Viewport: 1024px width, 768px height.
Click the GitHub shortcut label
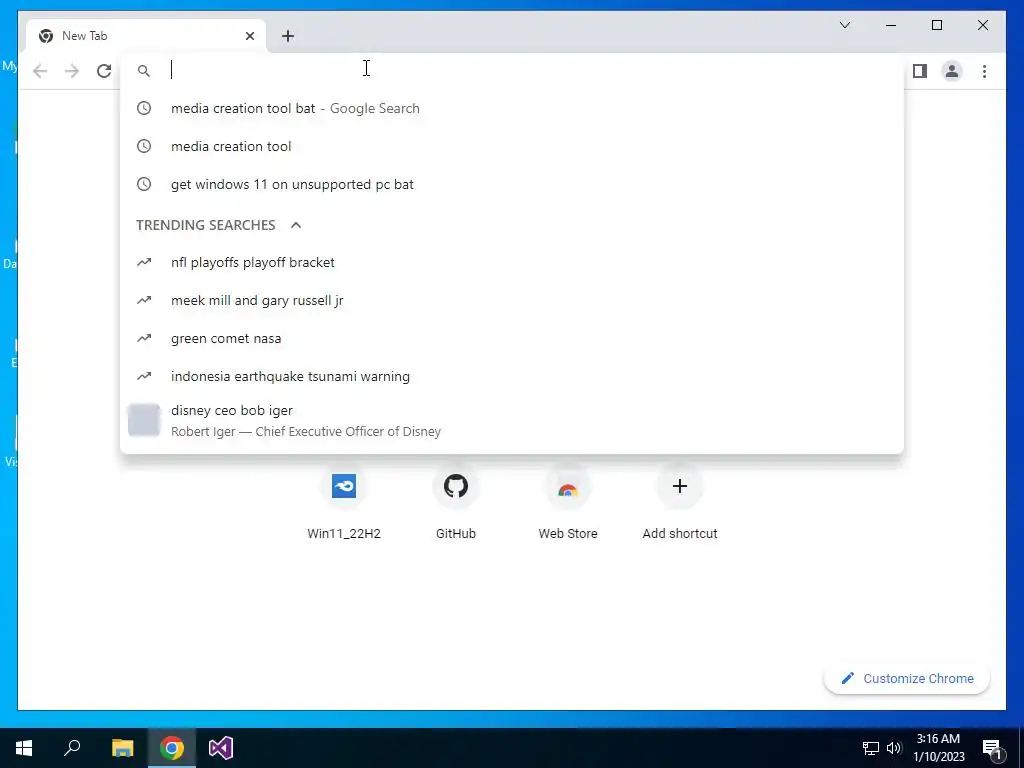point(456,534)
